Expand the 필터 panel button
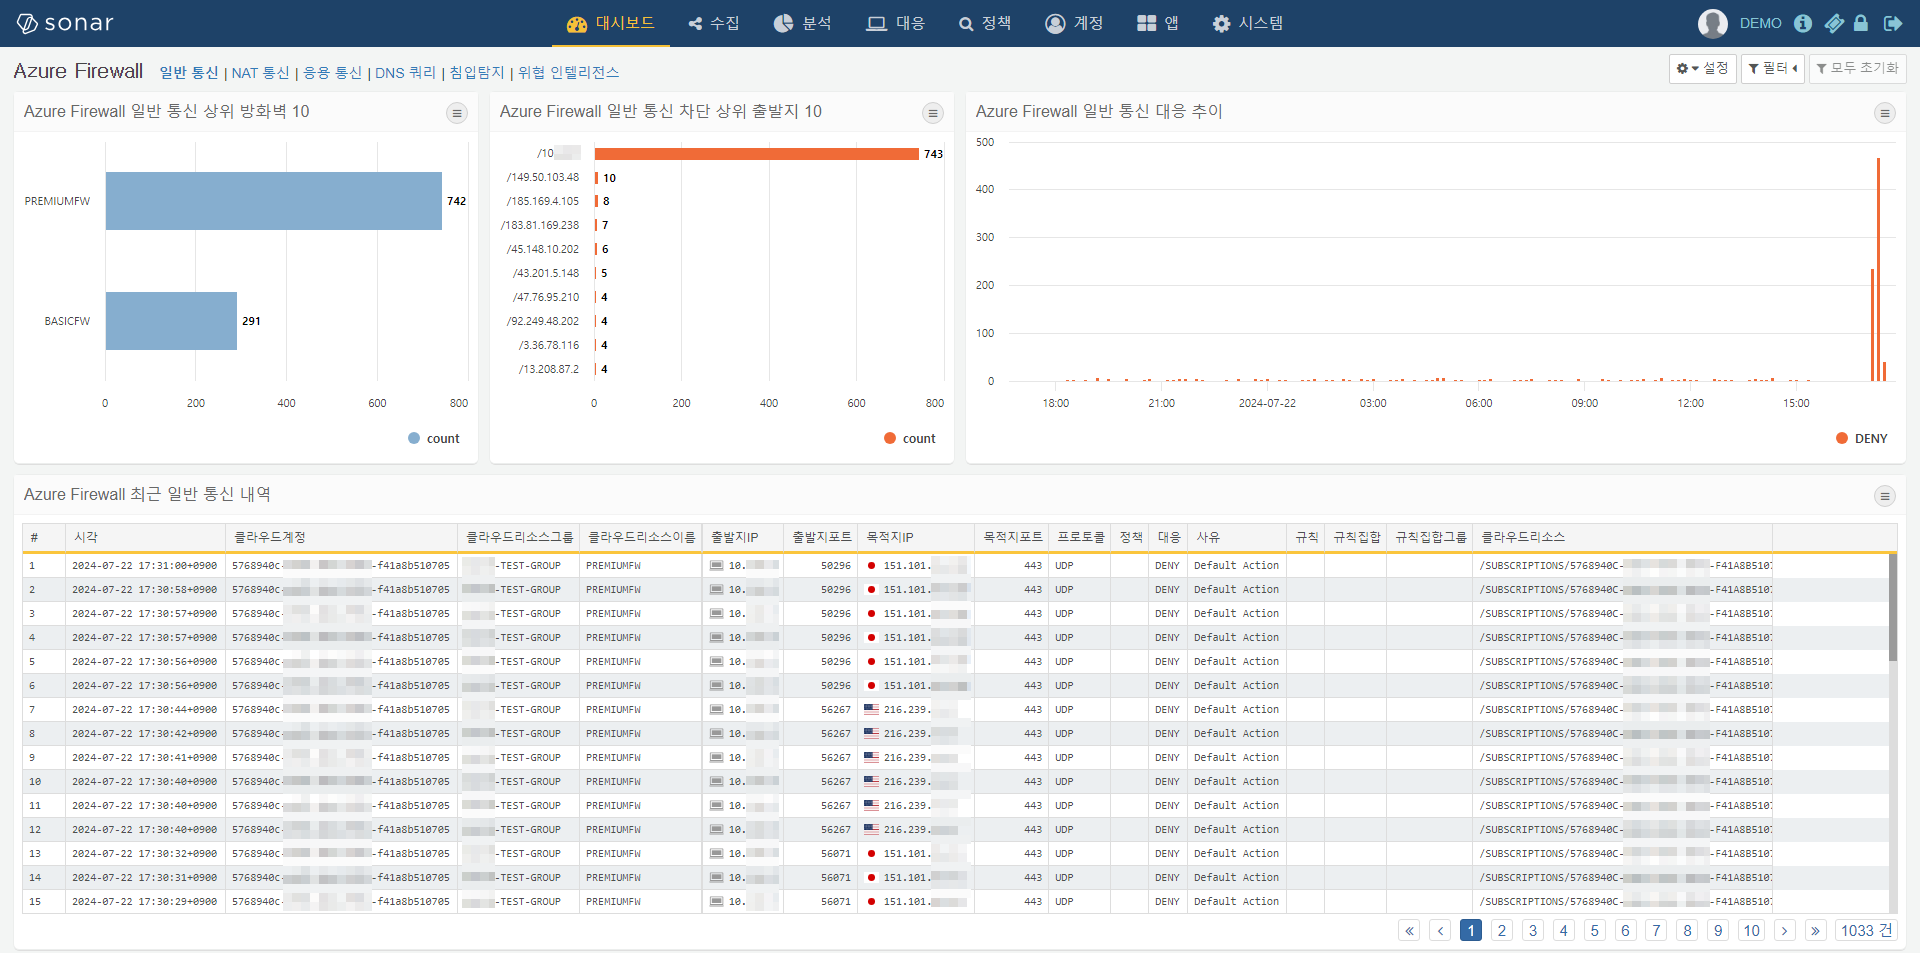 (1773, 68)
